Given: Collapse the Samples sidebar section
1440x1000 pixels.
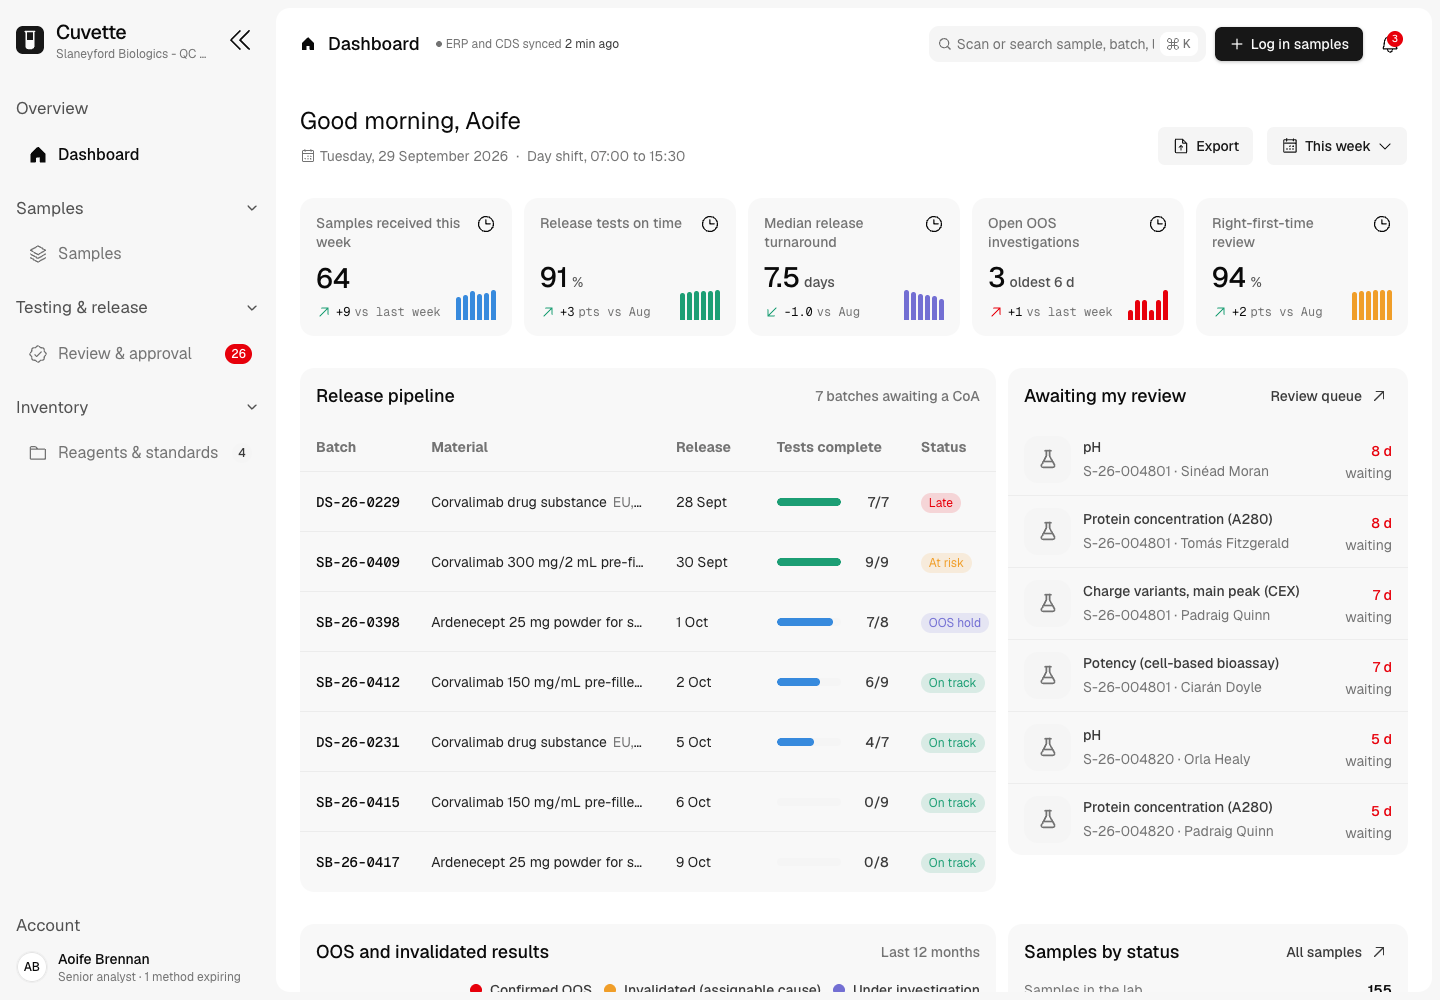Looking at the screenshot, I should (252, 208).
